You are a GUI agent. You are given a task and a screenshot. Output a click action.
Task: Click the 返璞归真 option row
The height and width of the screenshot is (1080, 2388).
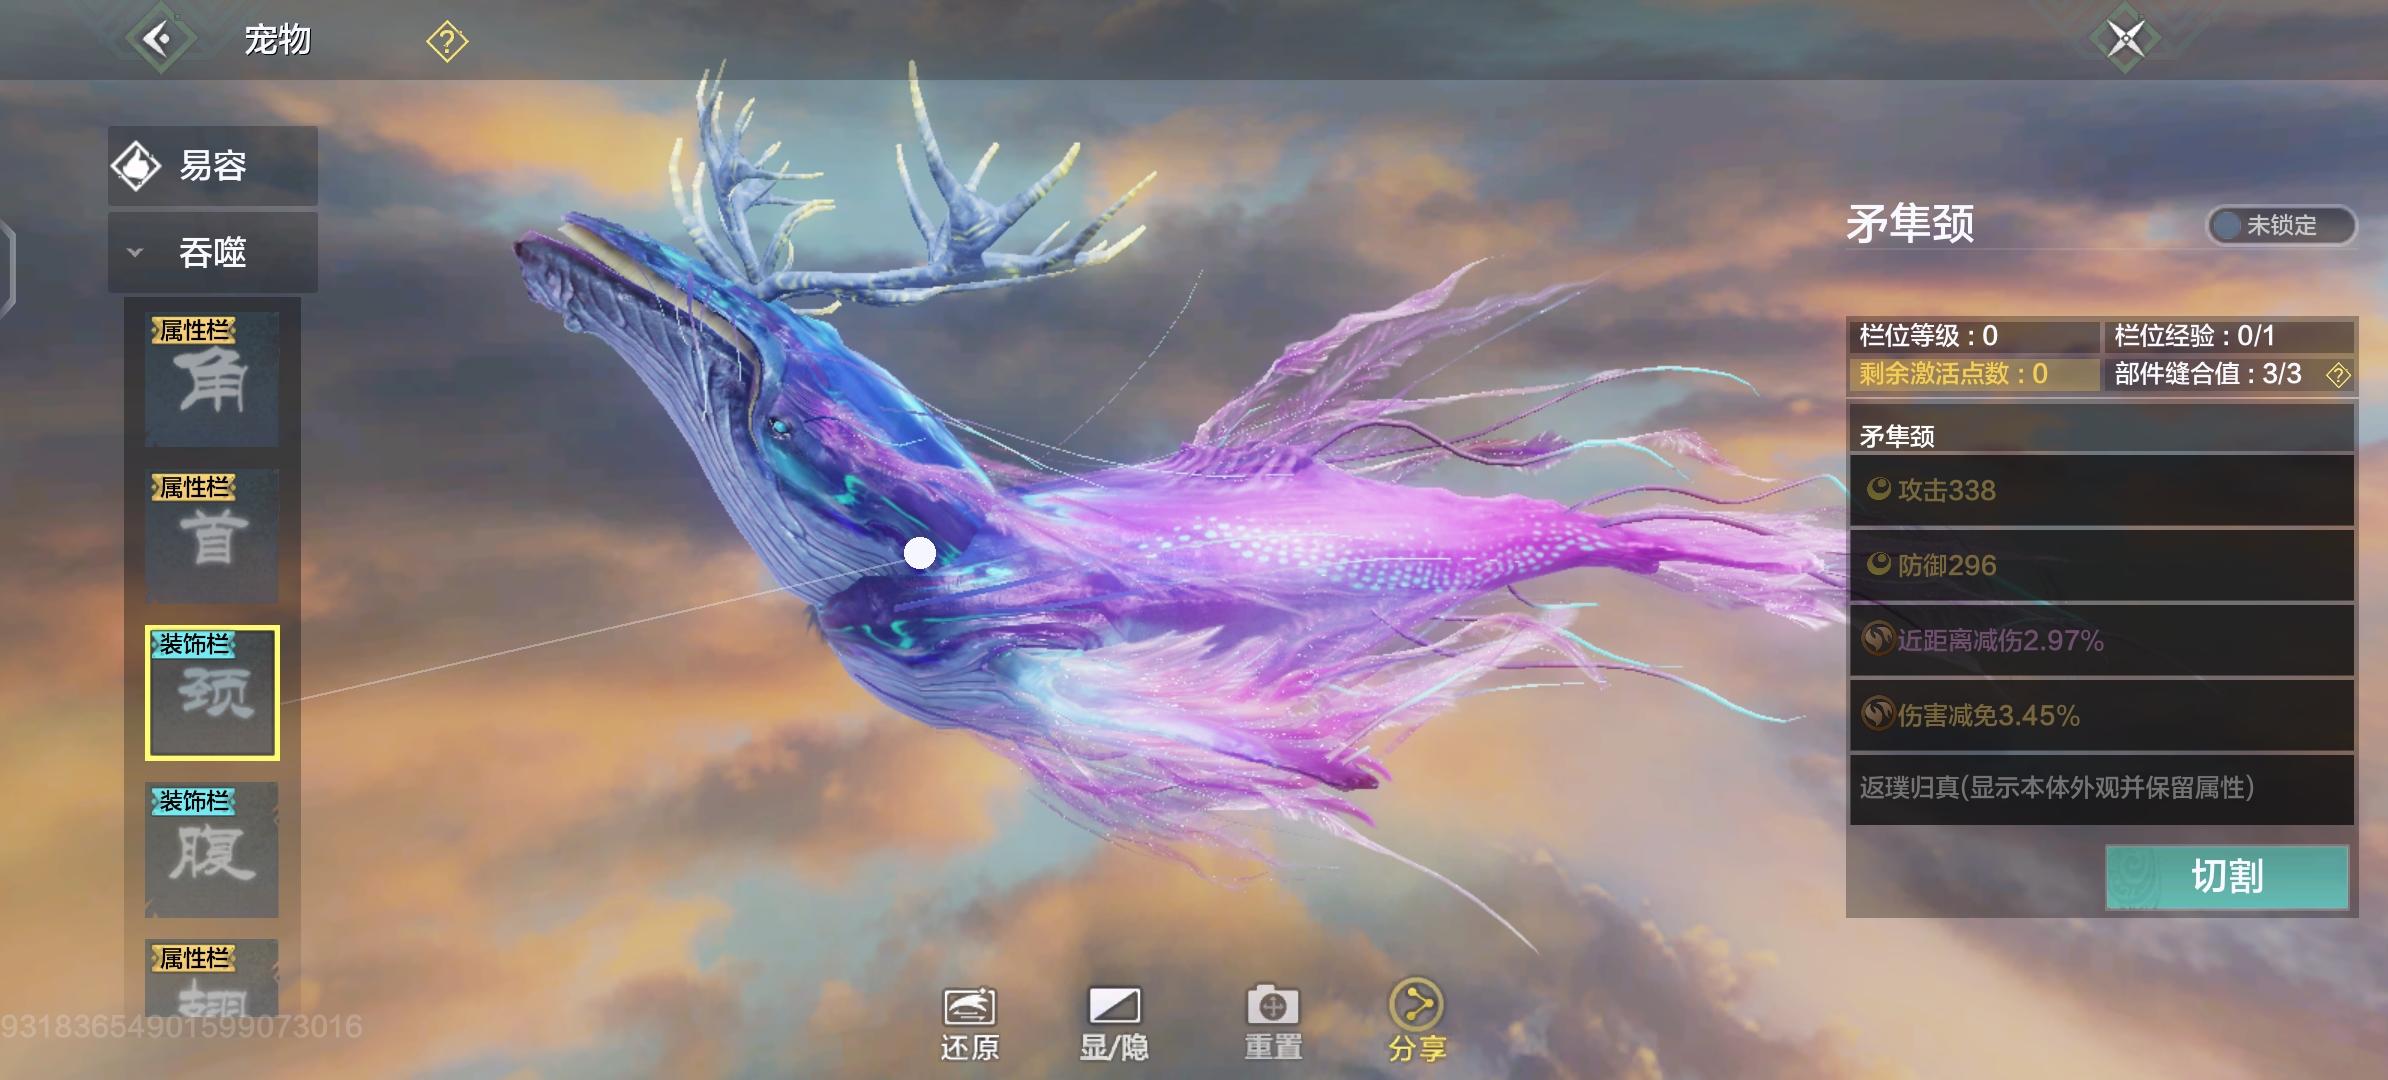pos(2100,788)
